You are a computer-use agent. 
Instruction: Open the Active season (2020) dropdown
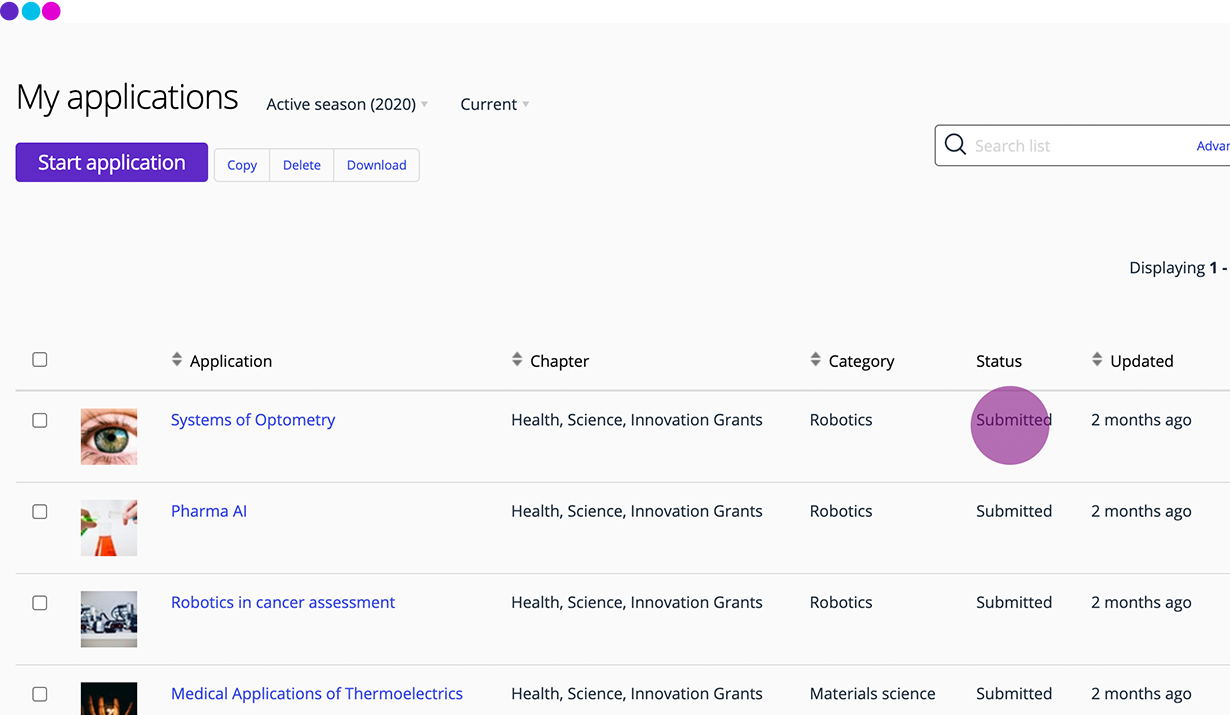(346, 104)
